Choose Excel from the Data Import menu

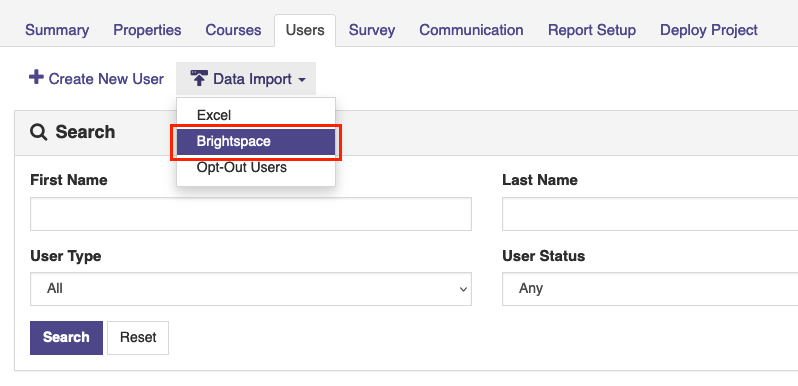[256, 115]
